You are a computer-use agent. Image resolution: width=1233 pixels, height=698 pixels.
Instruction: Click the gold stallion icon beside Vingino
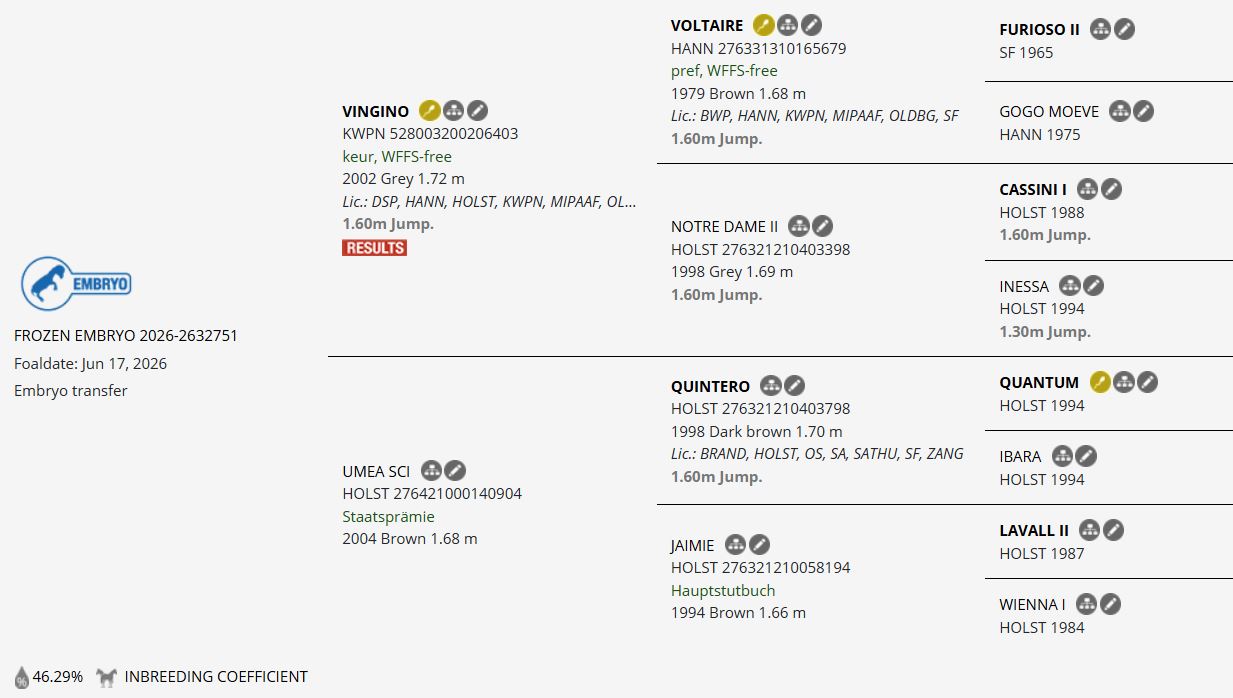point(429,111)
